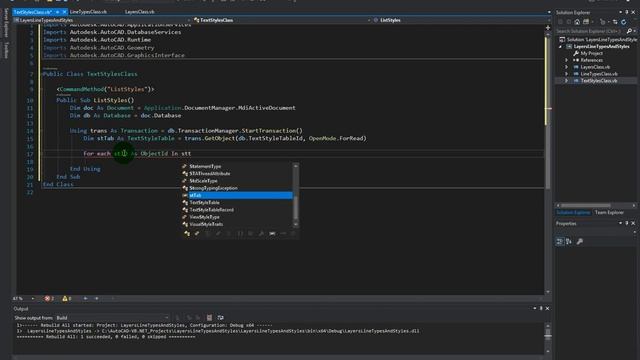Open the LayersLineTypesAndStyles project navigation dropdown
Screen dimensions: 640x360
(189, 20)
